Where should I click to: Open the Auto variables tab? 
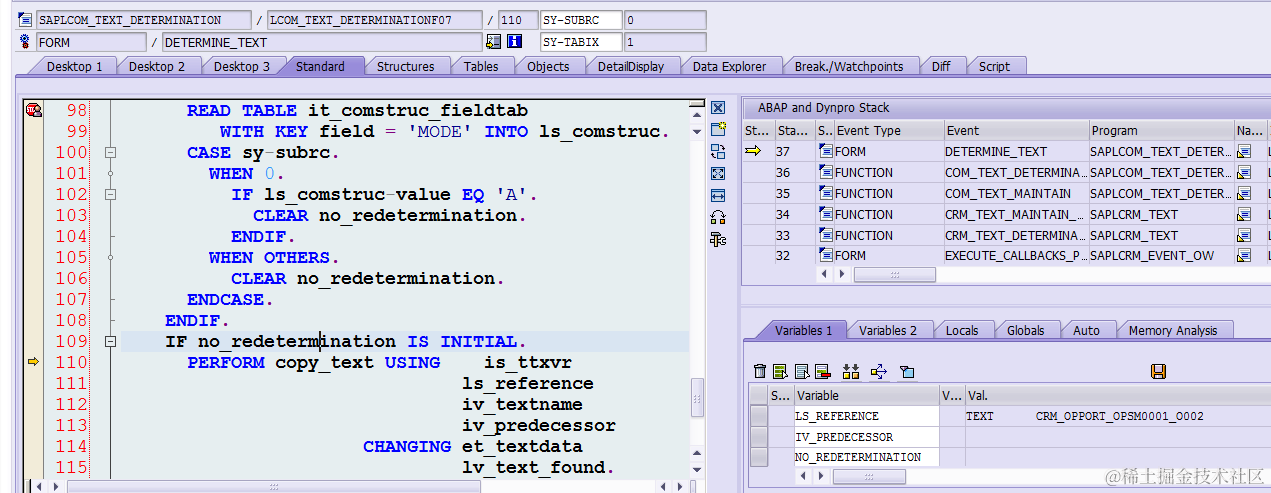pos(1086,331)
